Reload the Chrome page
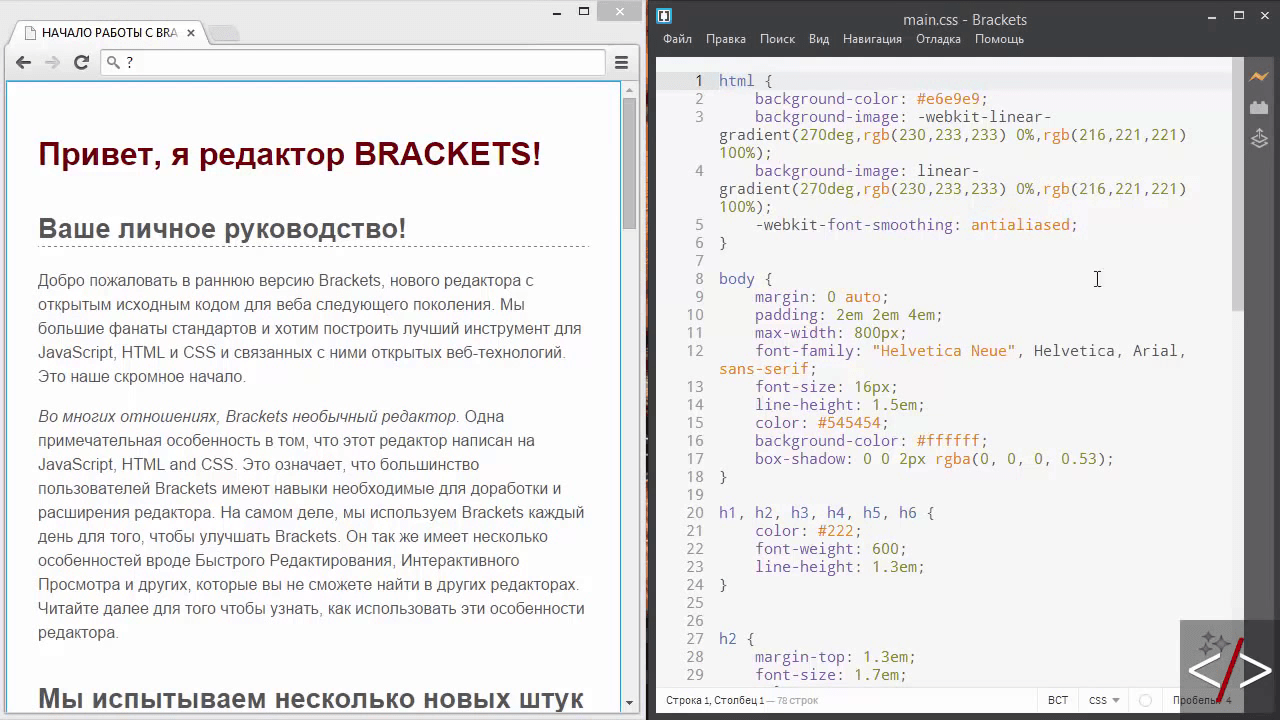The image size is (1280, 720). pos(82,62)
